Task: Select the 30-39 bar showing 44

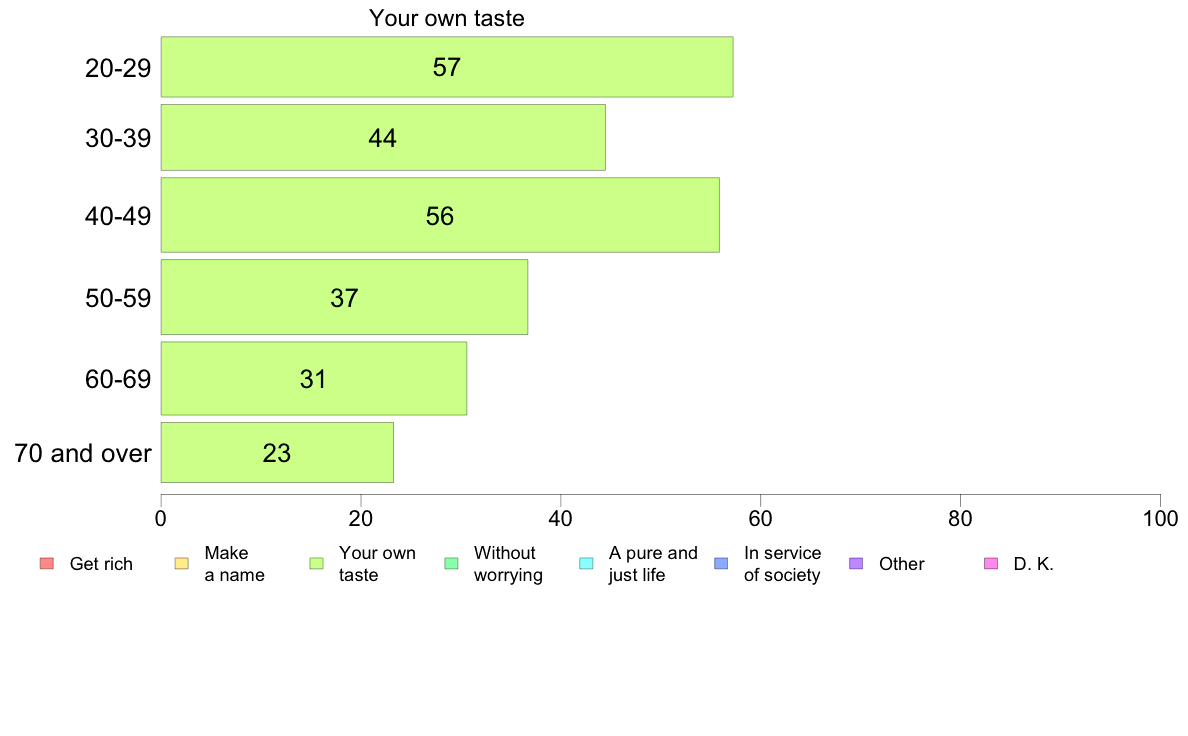Action: (x=383, y=137)
